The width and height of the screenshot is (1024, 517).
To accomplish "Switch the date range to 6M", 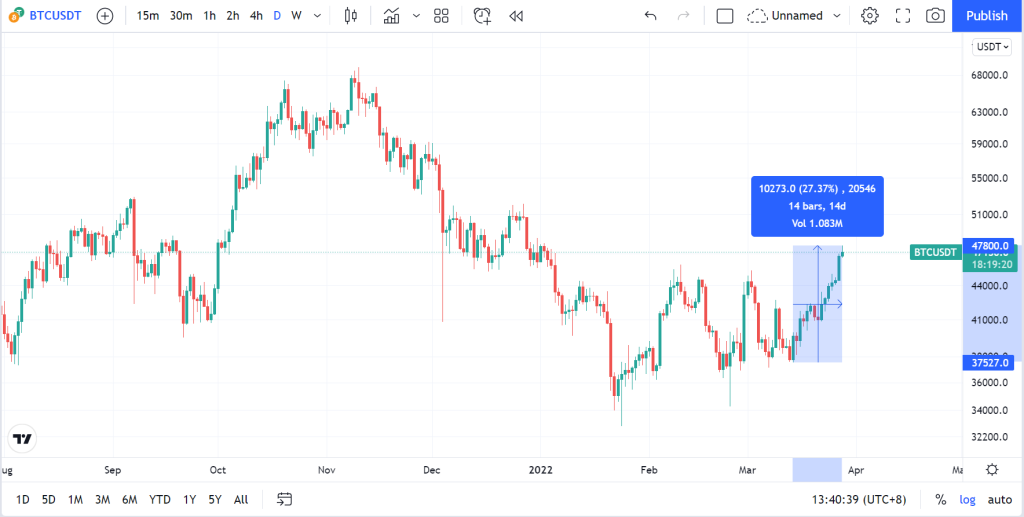I will tap(129, 500).
